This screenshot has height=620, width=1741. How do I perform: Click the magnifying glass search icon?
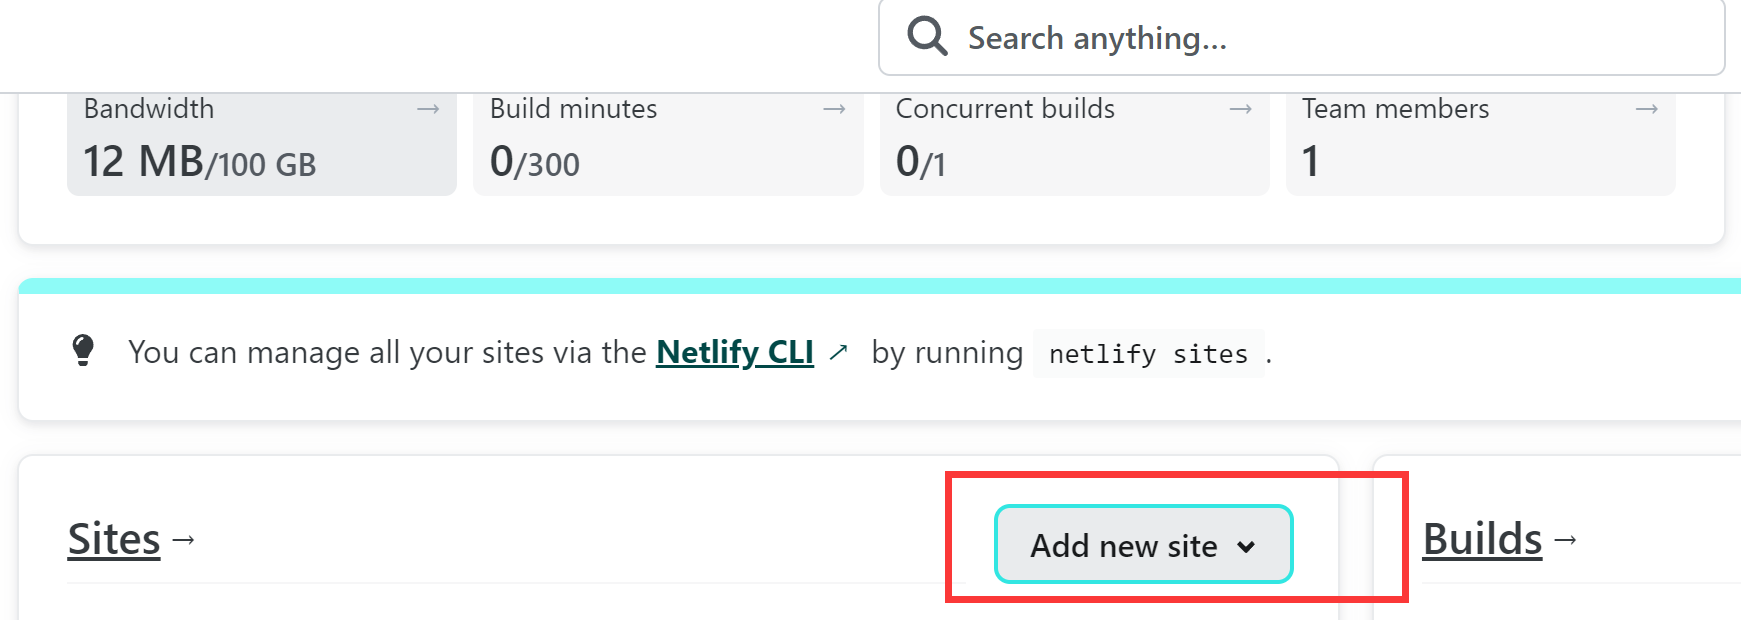[x=927, y=37]
